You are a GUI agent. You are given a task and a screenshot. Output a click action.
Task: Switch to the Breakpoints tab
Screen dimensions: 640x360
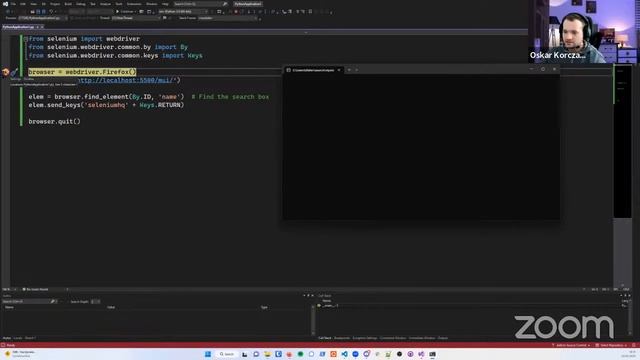click(x=342, y=338)
